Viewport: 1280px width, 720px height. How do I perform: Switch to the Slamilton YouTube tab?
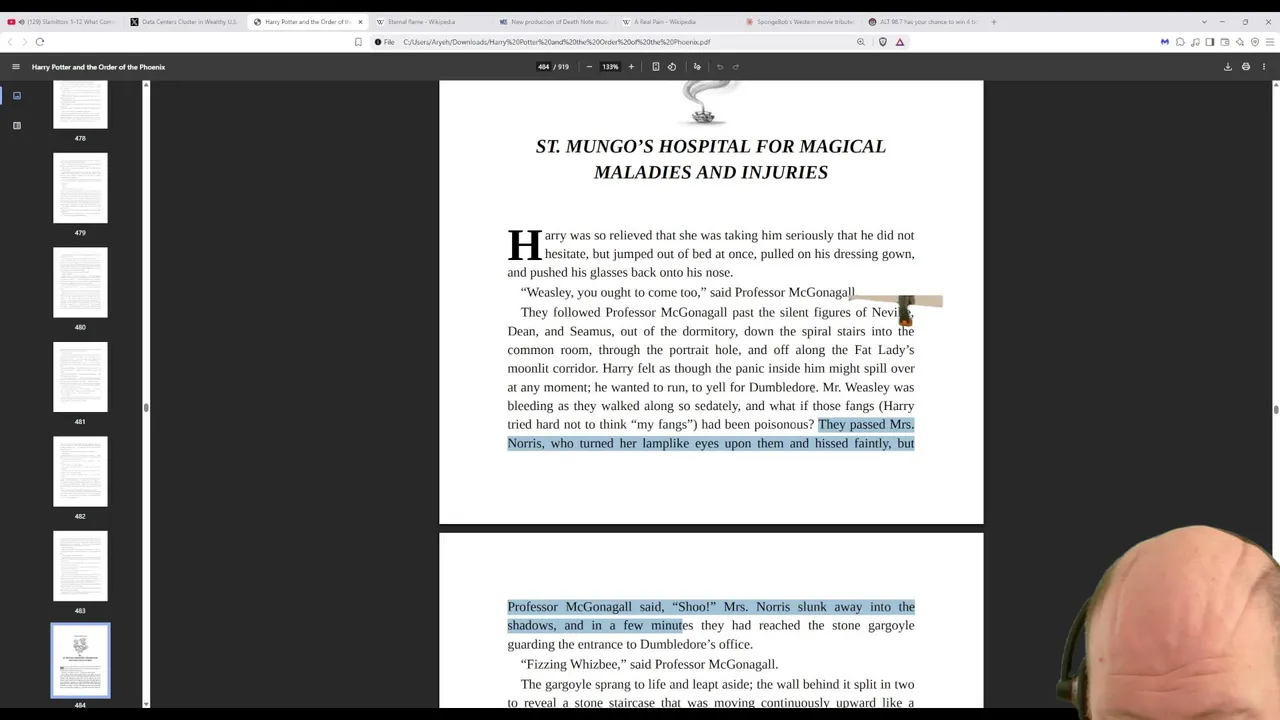63,21
